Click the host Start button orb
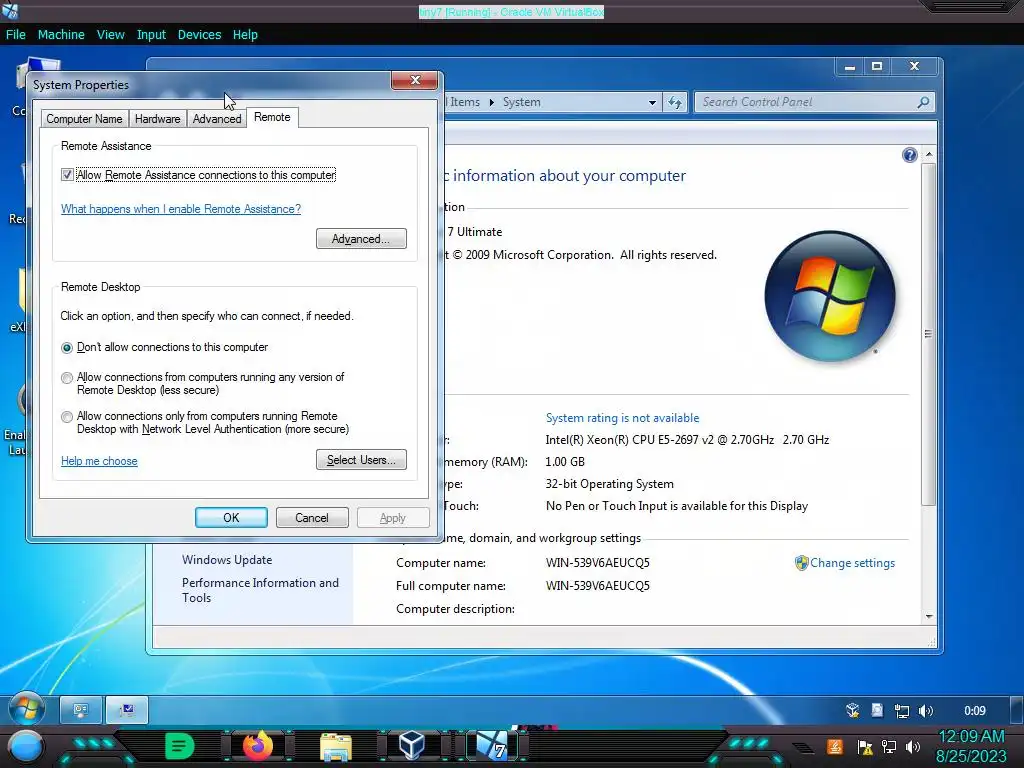This screenshot has height=768, width=1024. click(25, 747)
